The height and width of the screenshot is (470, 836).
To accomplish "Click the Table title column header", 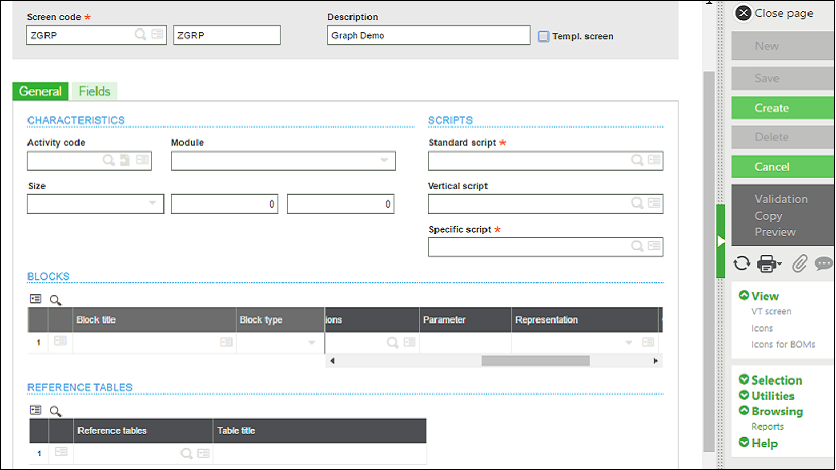I will [x=319, y=431].
